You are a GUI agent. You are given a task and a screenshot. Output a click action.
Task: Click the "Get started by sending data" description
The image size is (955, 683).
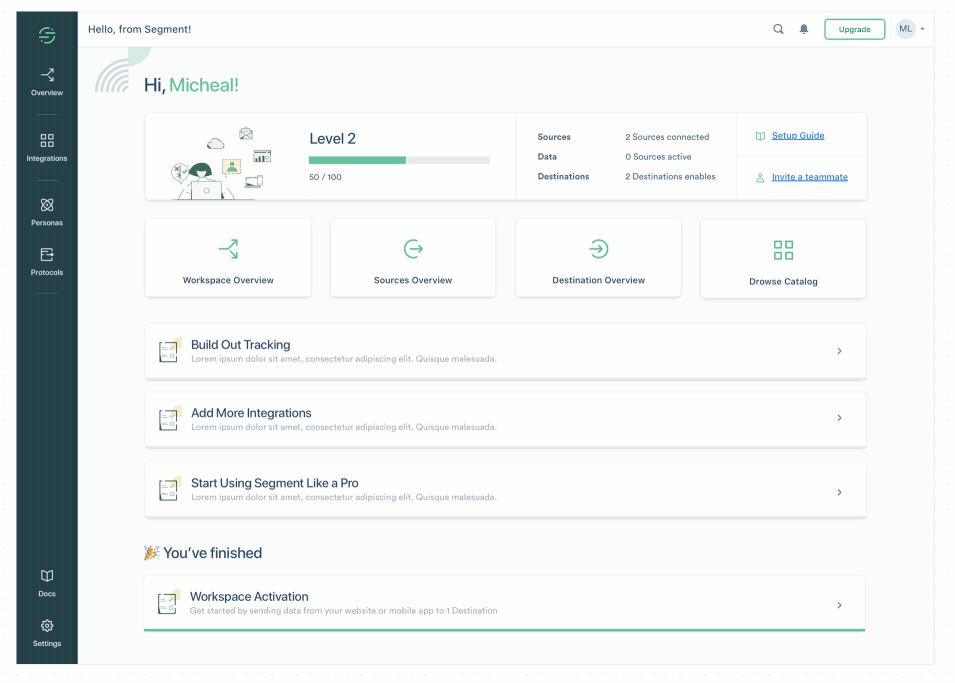click(x=344, y=610)
